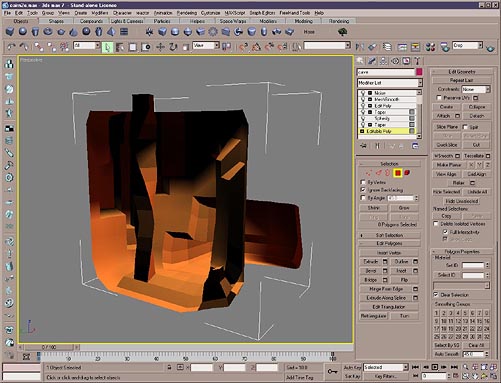
Task: Create a Box primitive from Objects shelf
Action: coord(10,32)
